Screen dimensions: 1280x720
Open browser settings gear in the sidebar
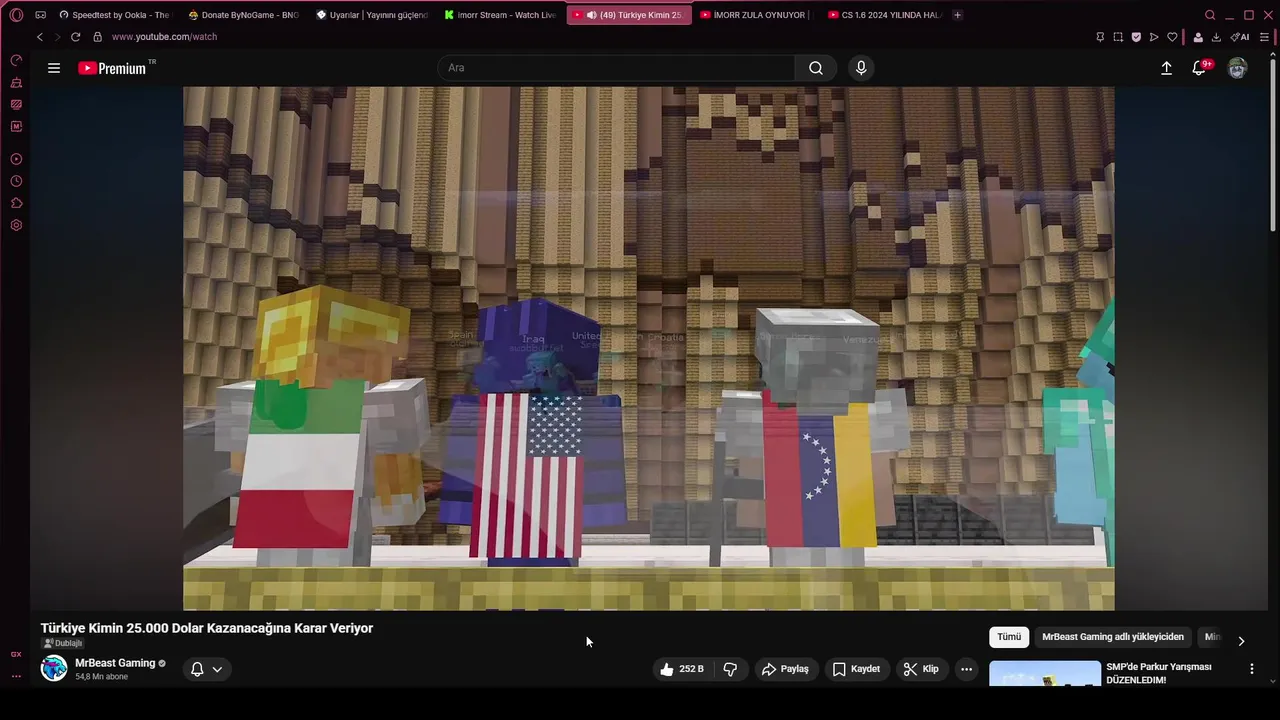pos(16,225)
